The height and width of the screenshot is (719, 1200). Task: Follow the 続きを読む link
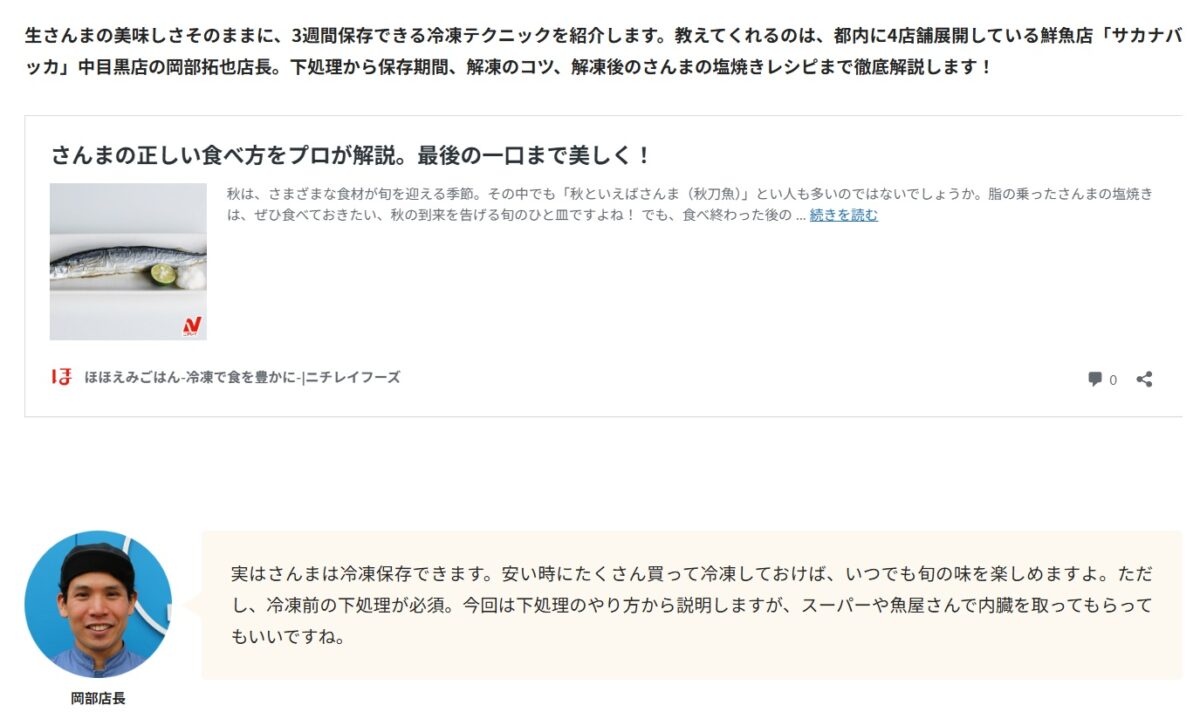[x=844, y=215]
